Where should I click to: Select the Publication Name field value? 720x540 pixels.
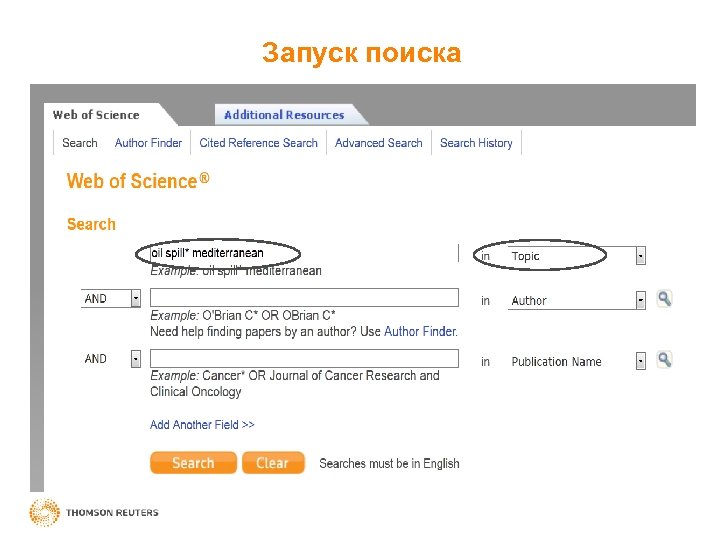[x=557, y=361]
